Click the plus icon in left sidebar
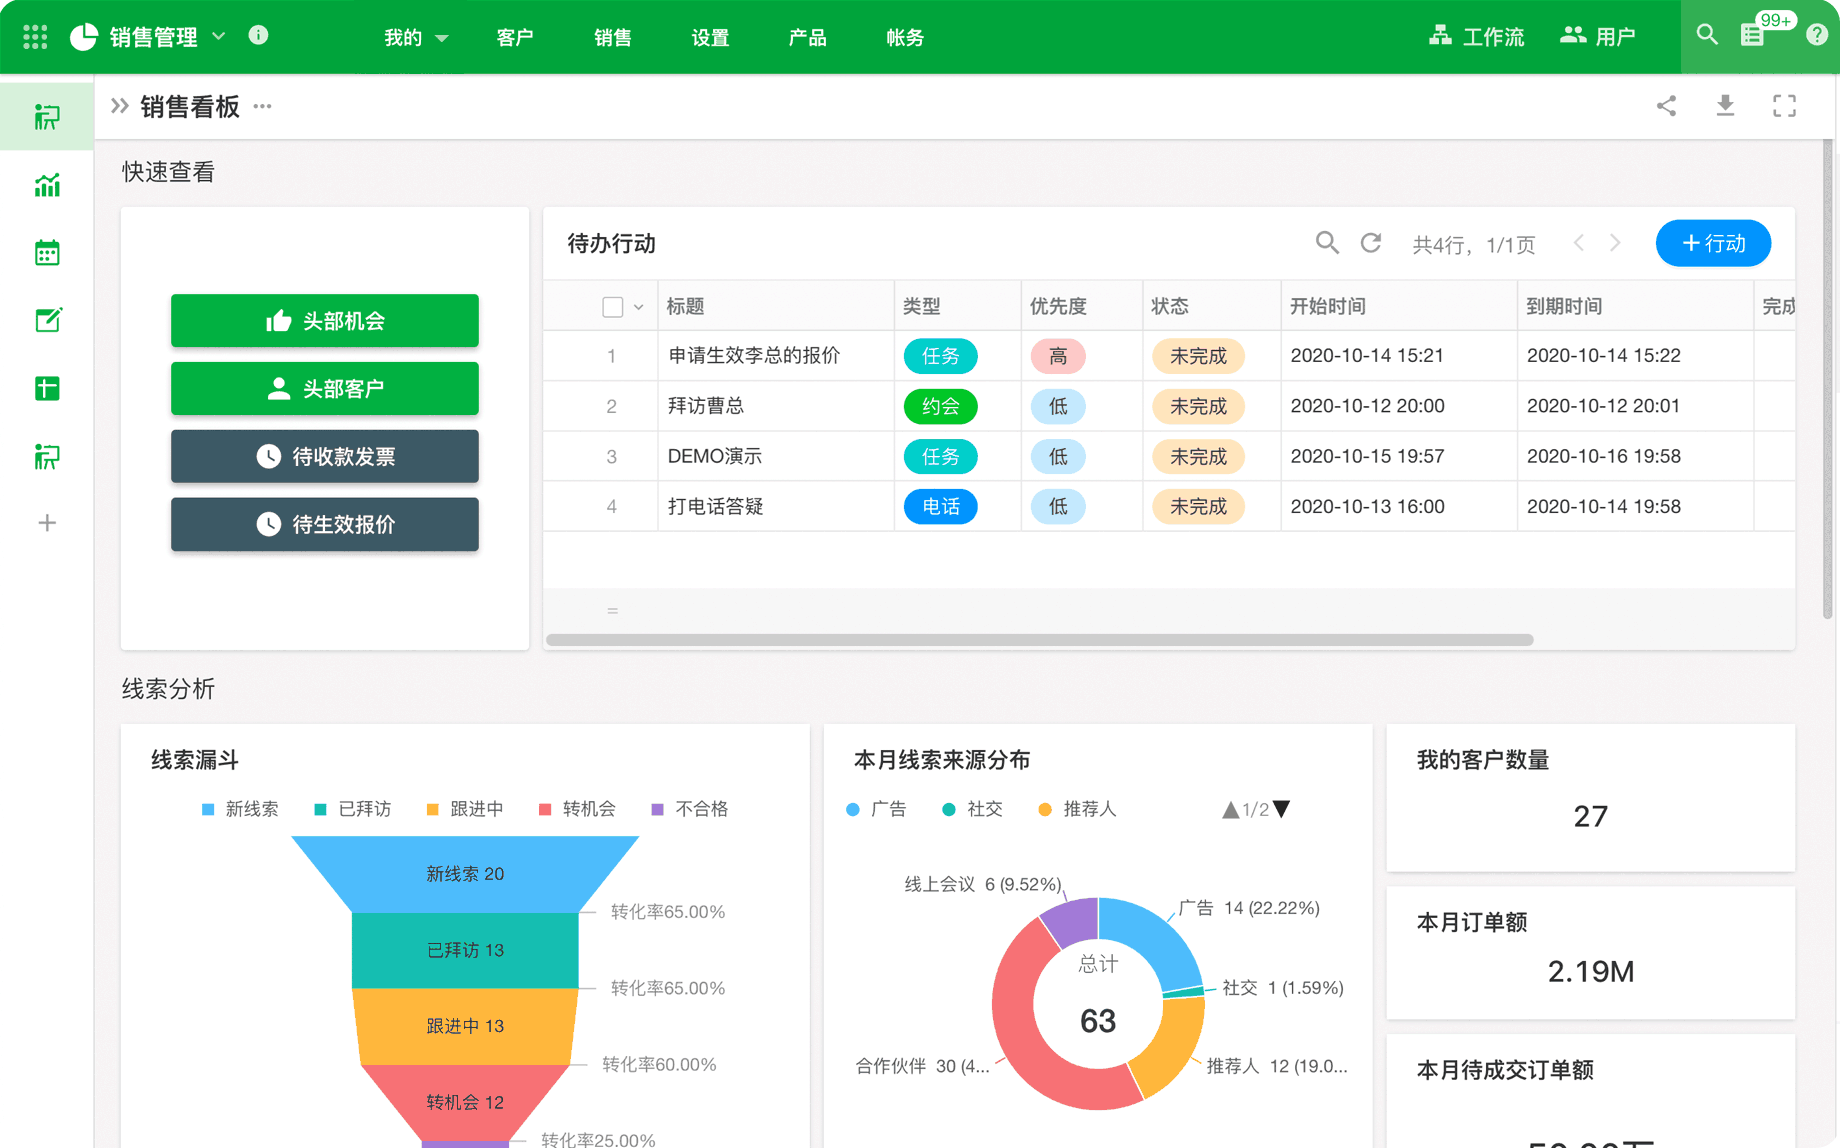 click(47, 523)
